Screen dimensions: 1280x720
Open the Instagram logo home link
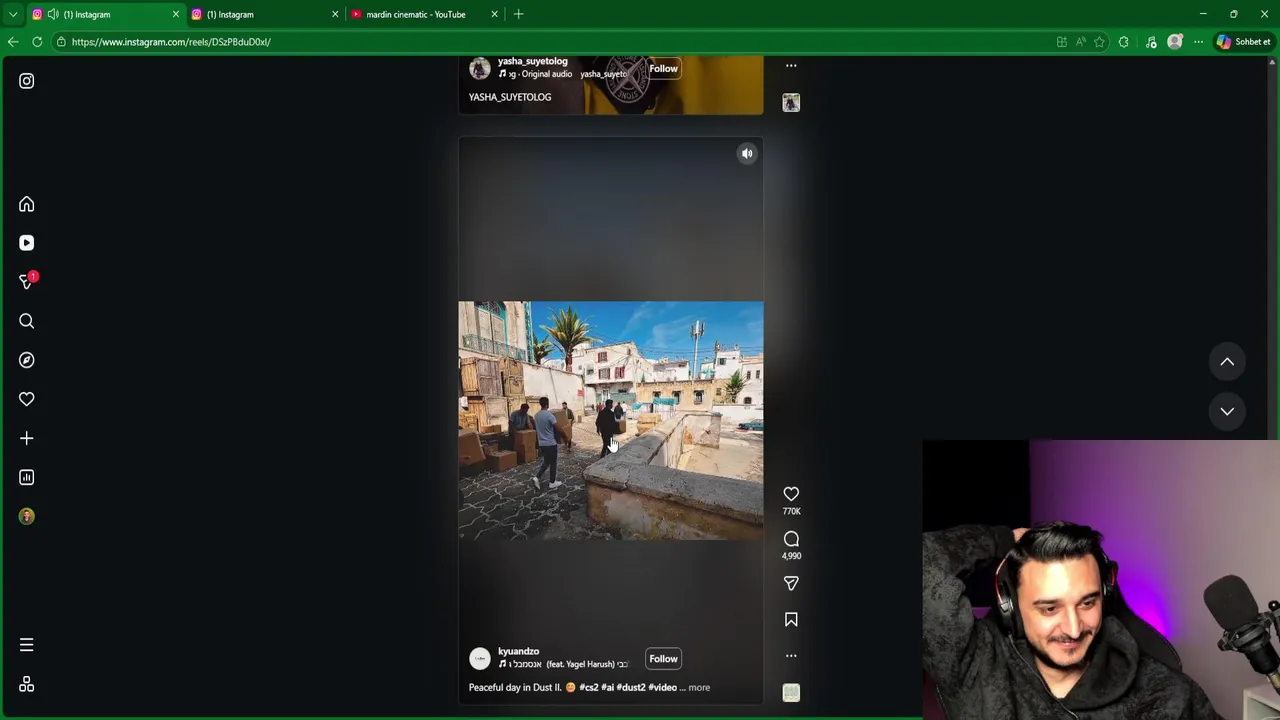point(27,81)
